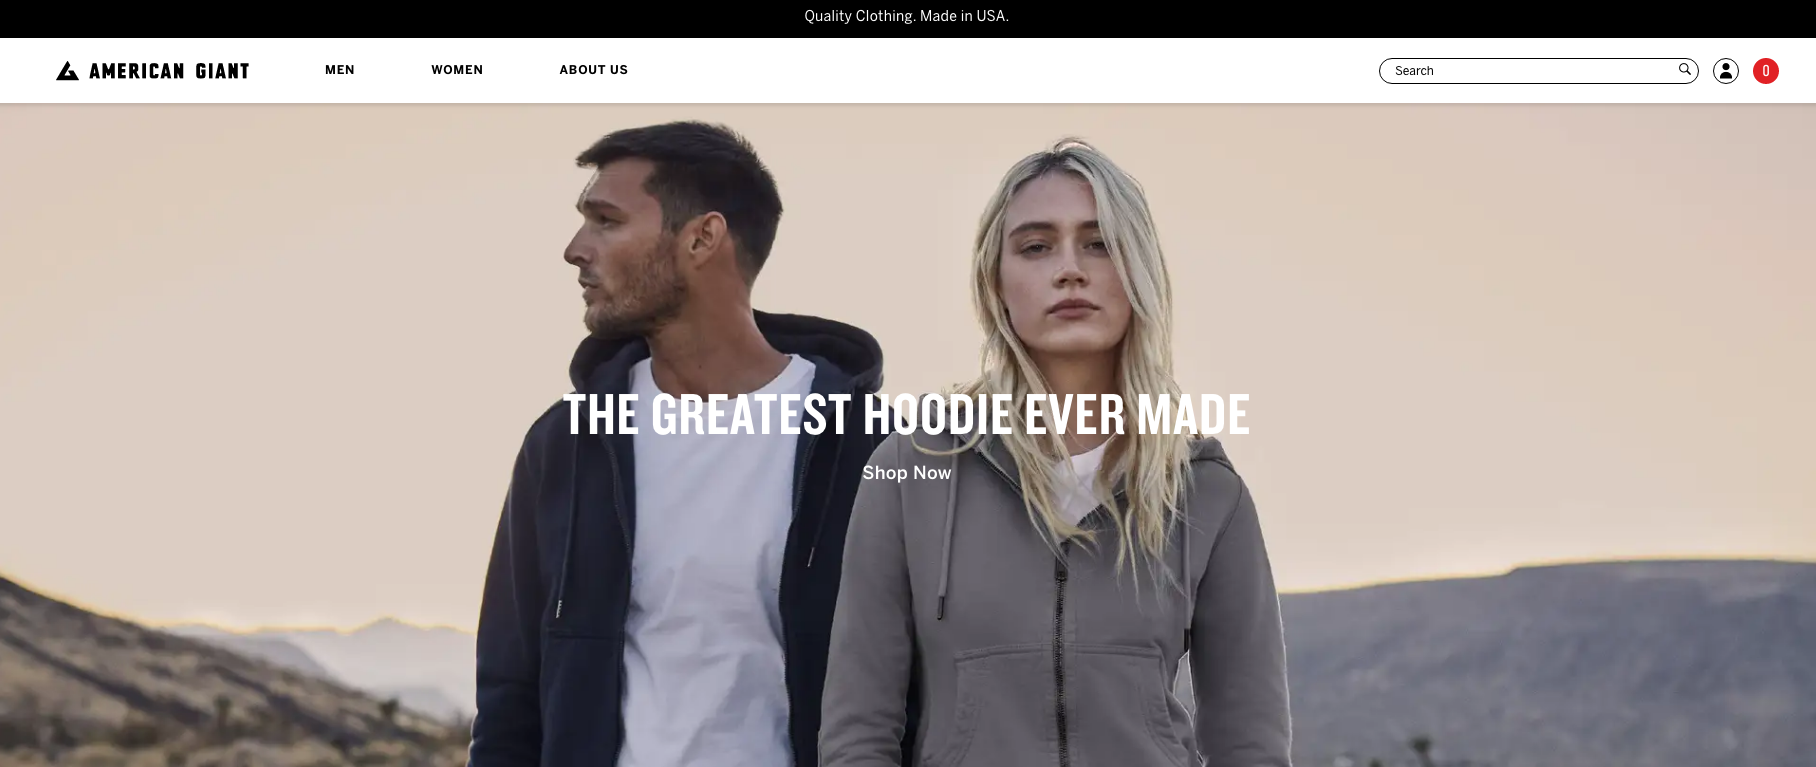Viewport: 1816px width, 767px height.
Task: Click the magnifying glass search icon
Action: click(1684, 69)
